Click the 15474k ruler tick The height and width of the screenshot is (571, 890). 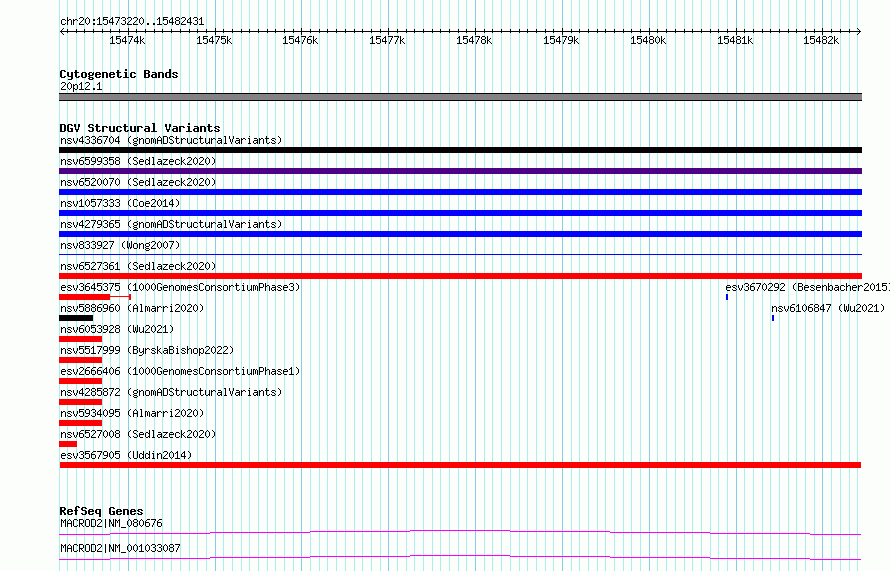click(127, 40)
